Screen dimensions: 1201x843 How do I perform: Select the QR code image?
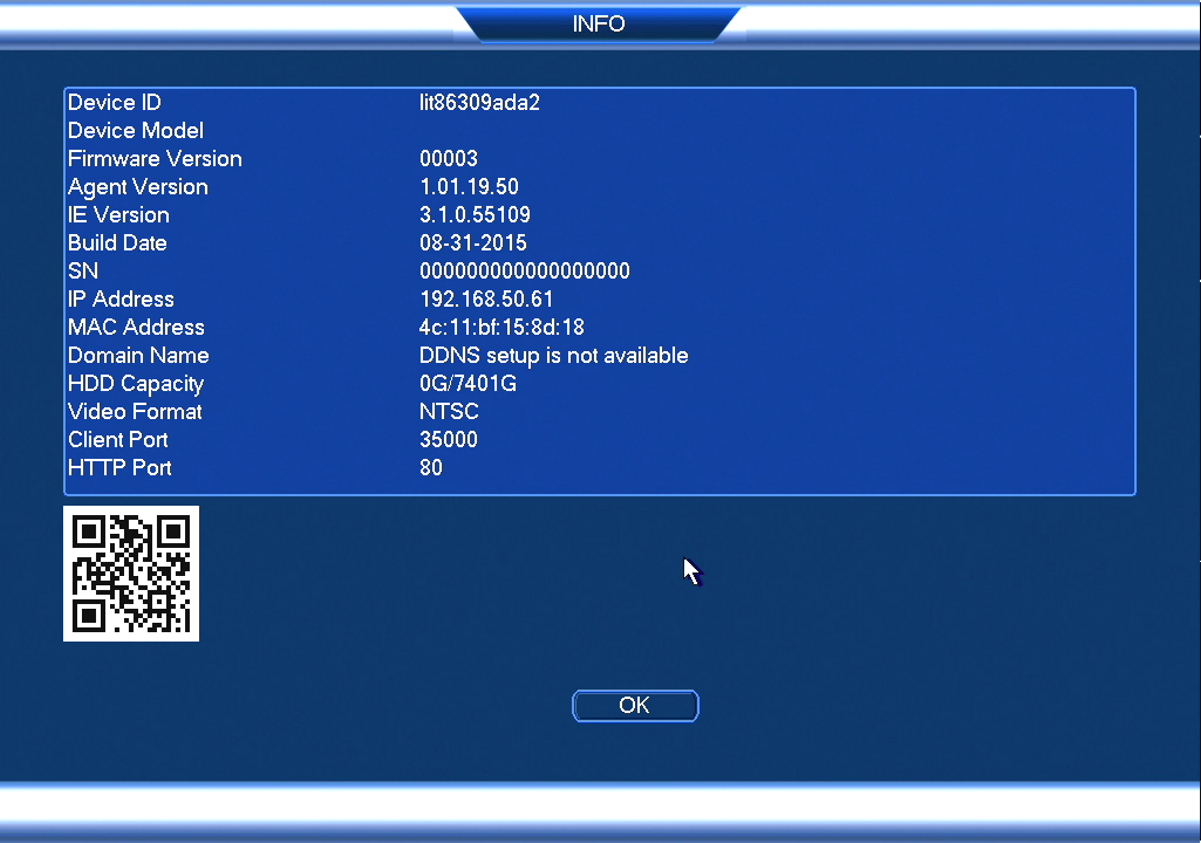tap(131, 573)
